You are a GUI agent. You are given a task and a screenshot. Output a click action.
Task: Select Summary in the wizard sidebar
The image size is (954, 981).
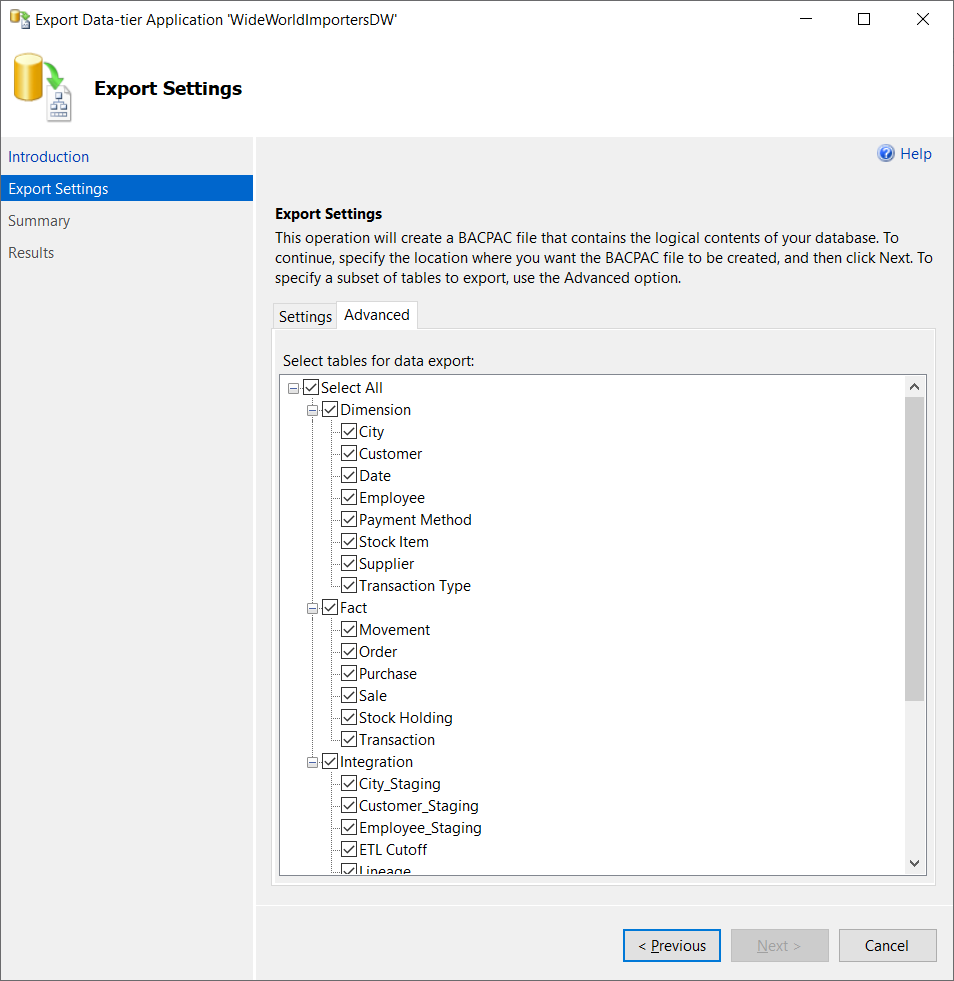39,220
